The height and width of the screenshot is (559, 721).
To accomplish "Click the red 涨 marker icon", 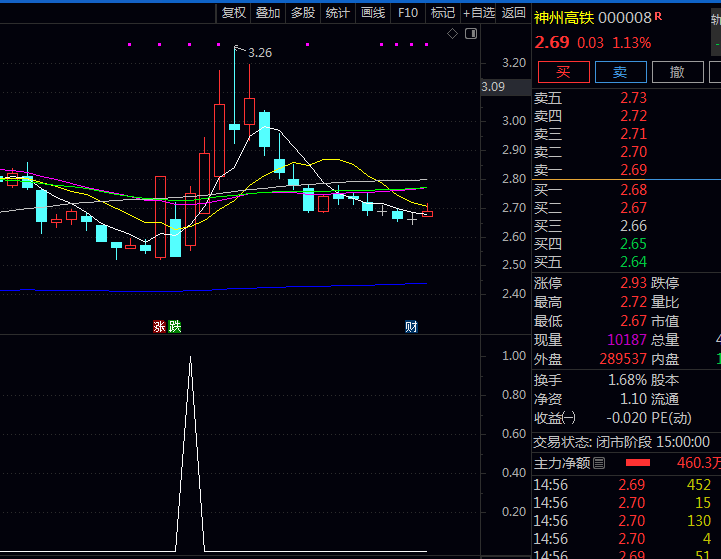I will [x=159, y=326].
